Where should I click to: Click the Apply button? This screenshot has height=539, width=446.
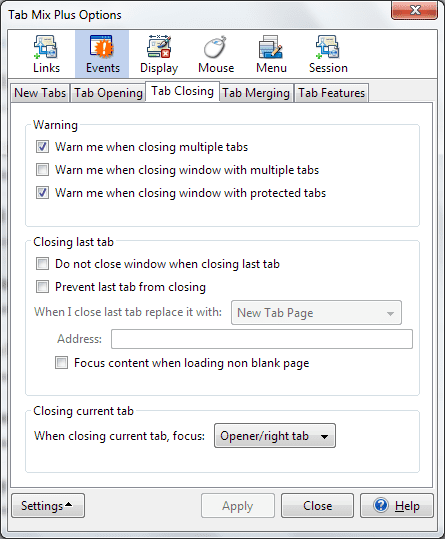(238, 505)
